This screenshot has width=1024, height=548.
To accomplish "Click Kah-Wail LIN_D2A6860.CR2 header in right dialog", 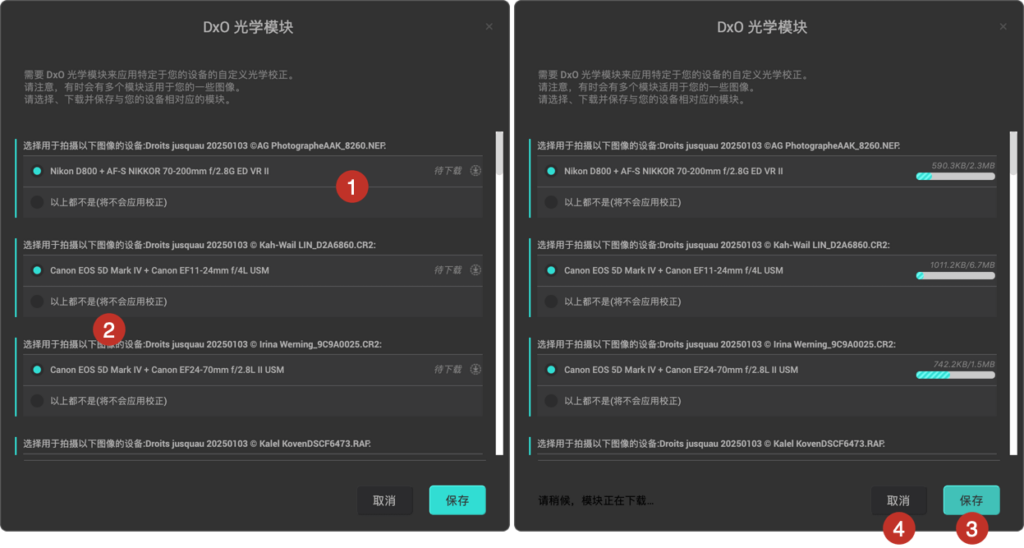I will point(714,245).
